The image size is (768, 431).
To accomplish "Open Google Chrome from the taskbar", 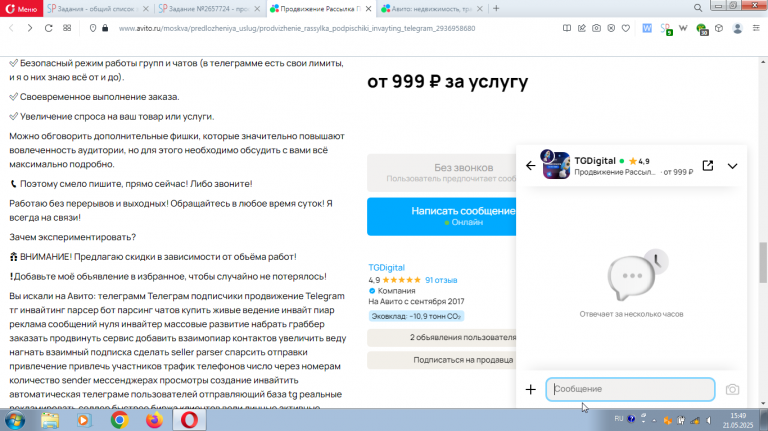I will click(x=119, y=420).
